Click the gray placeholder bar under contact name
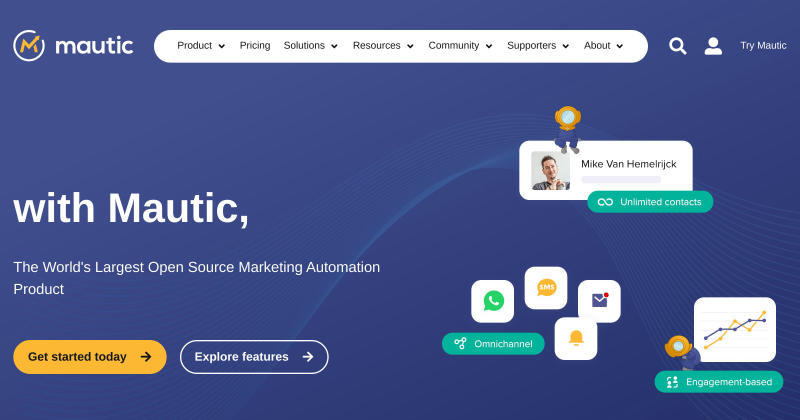800x420 pixels. coord(621,180)
